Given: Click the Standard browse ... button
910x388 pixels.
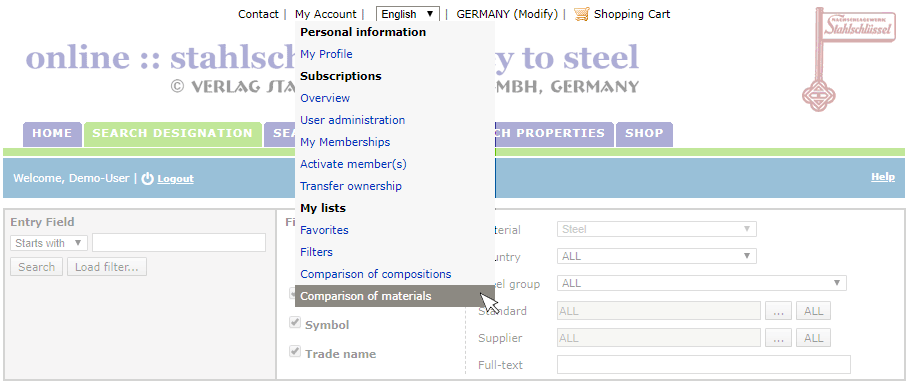Looking at the screenshot, I should (x=778, y=311).
